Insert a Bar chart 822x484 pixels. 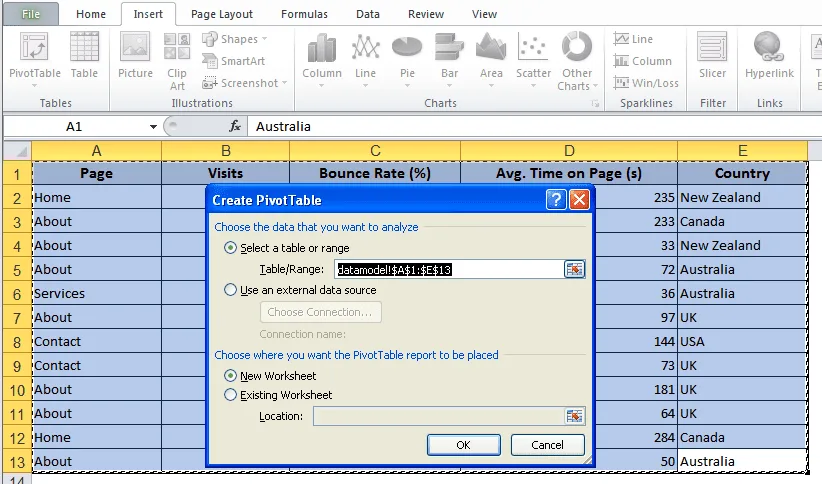[x=449, y=60]
